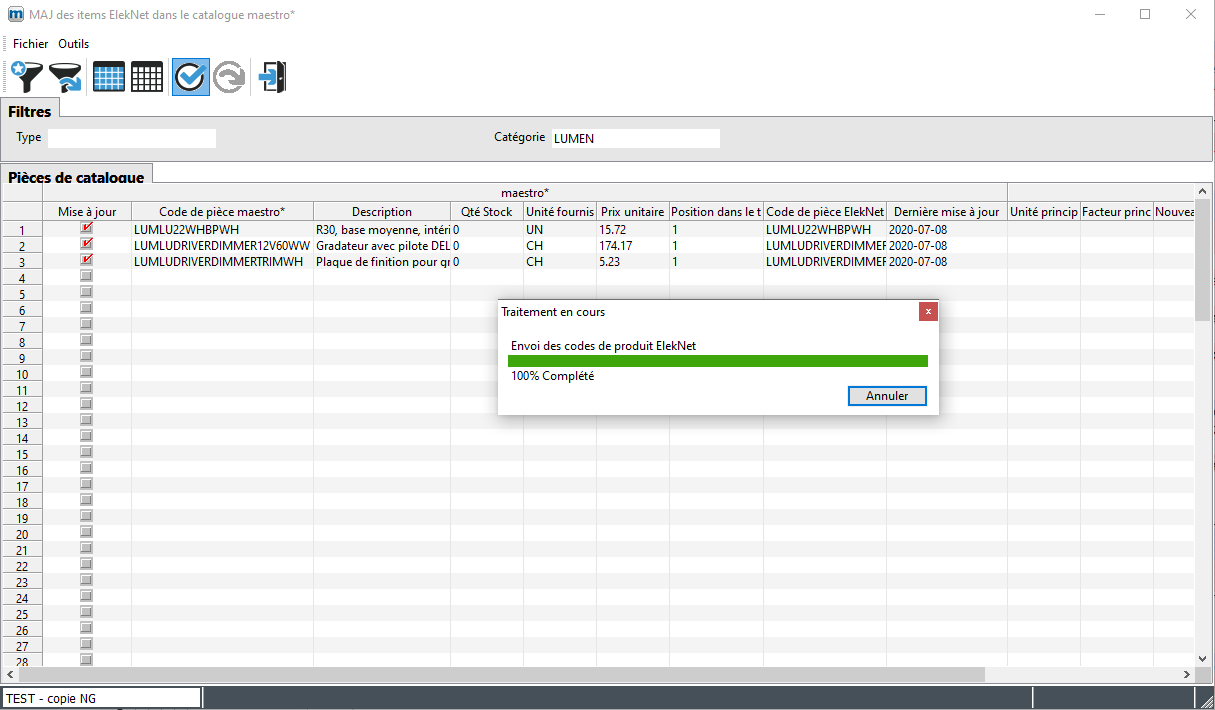Click the Facteur princ column header
Screen dimensions: 1215x710
coord(1117,212)
